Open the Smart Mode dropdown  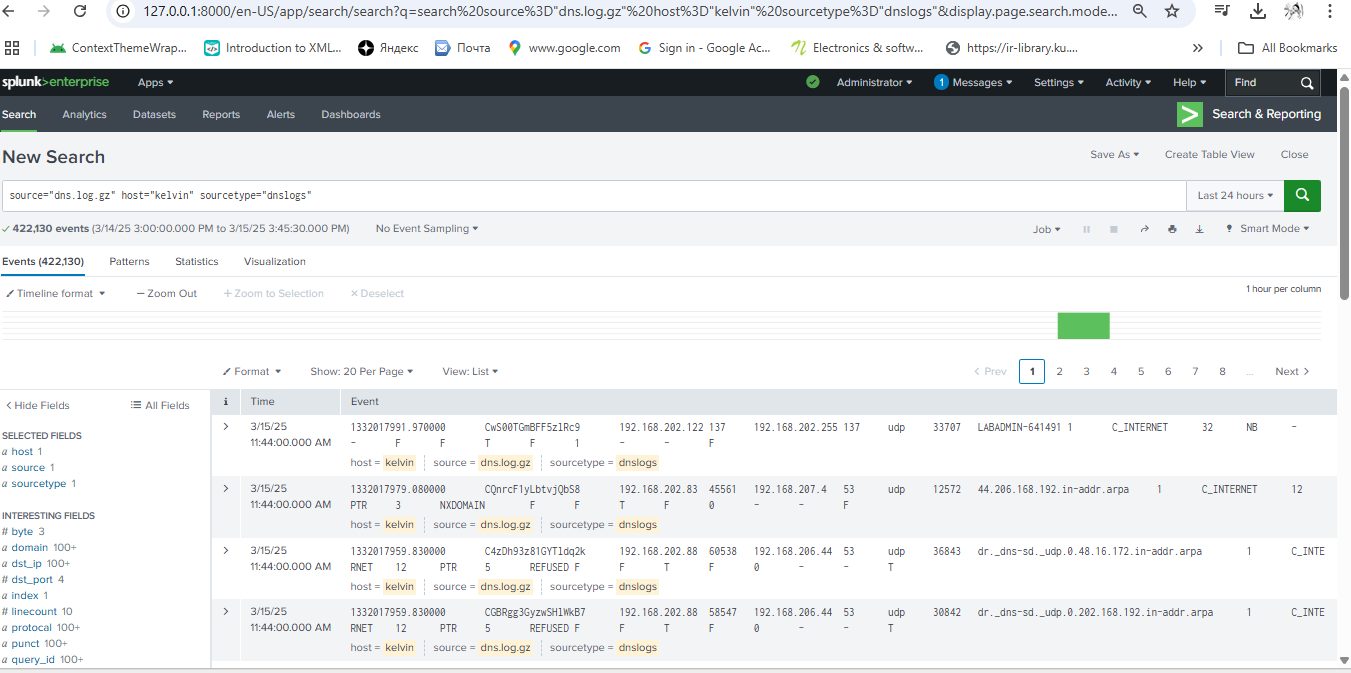pyautogui.click(x=1267, y=229)
